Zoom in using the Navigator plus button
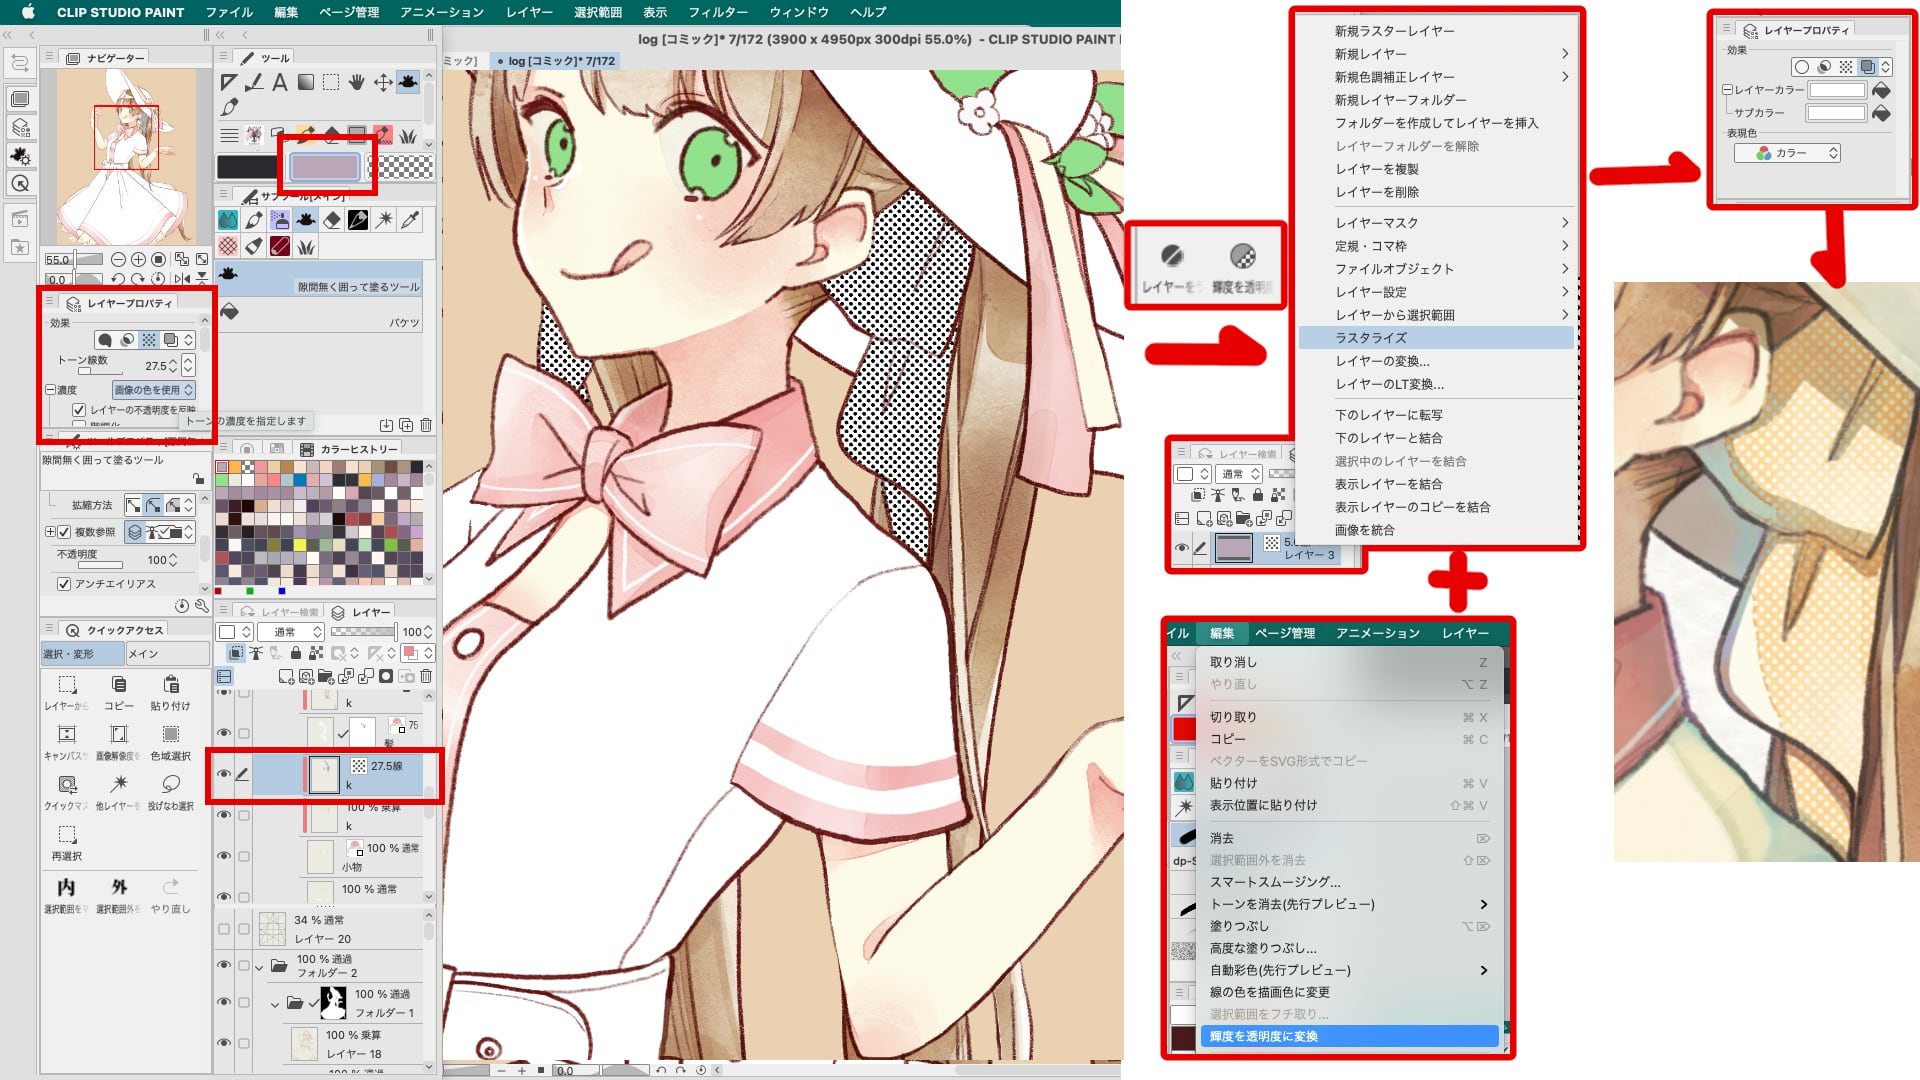Image resolution: width=1920 pixels, height=1080 pixels. coord(138,259)
